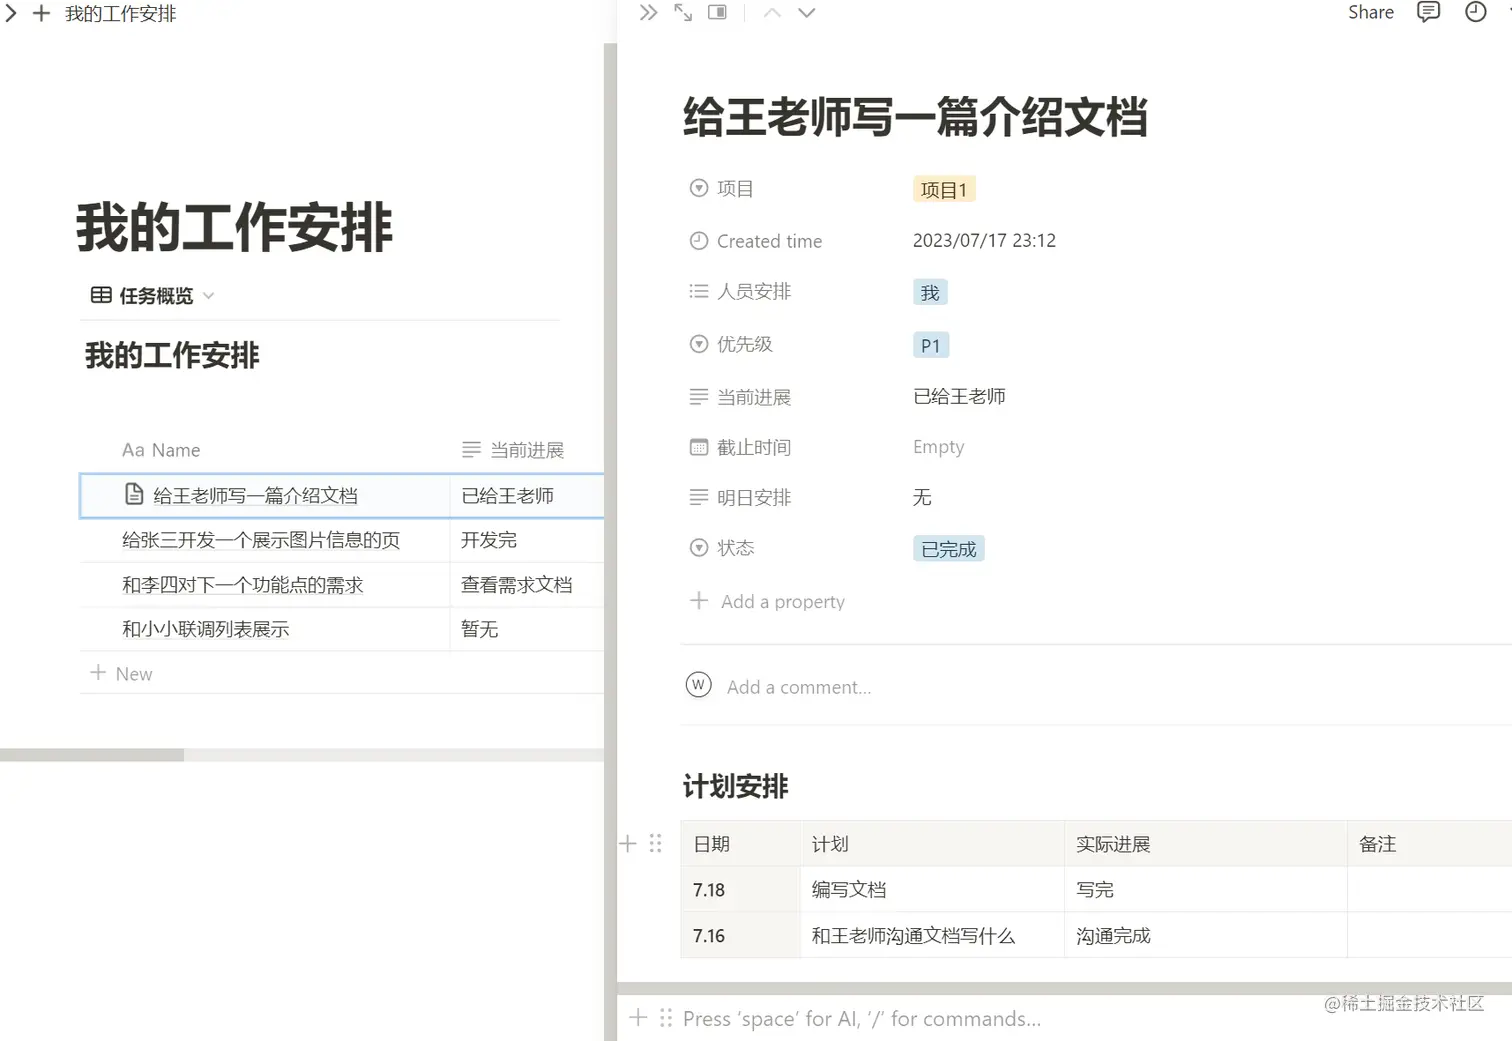This screenshot has width=1512, height=1041.
Task: Go to the next page with down chevron
Action: click(807, 13)
